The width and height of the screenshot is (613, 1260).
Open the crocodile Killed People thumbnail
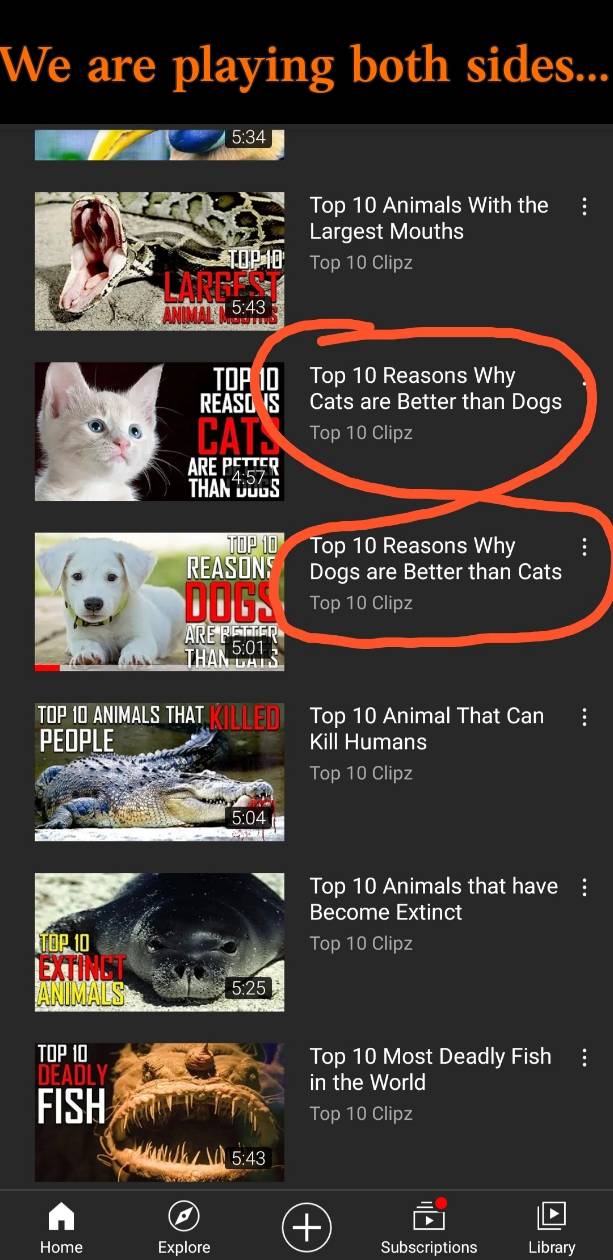click(x=159, y=771)
